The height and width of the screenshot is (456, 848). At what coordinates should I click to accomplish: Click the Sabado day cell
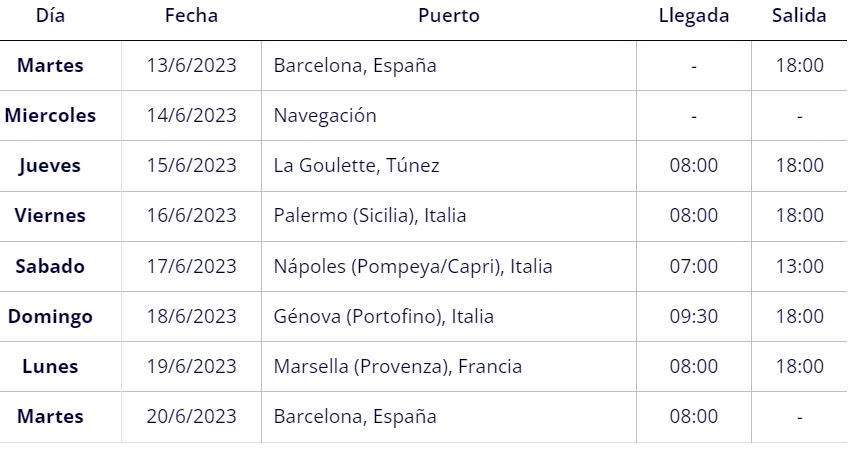[x=50, y=266]
